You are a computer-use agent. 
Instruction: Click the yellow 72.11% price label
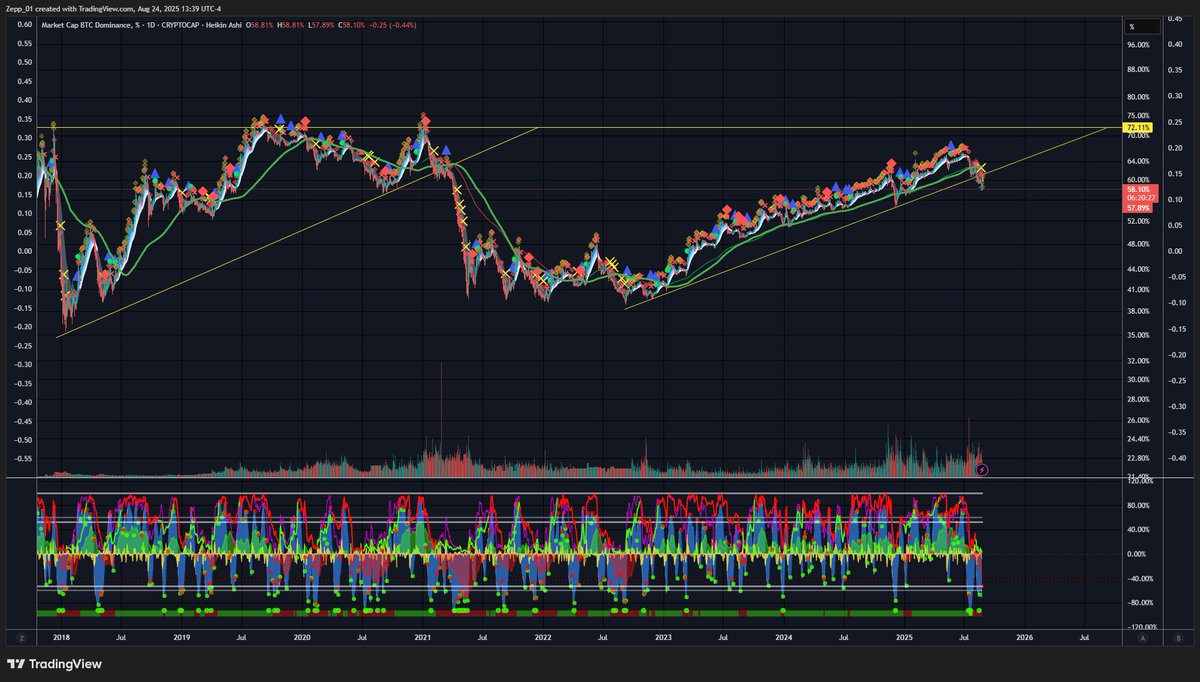click(x=1138, y=128)
